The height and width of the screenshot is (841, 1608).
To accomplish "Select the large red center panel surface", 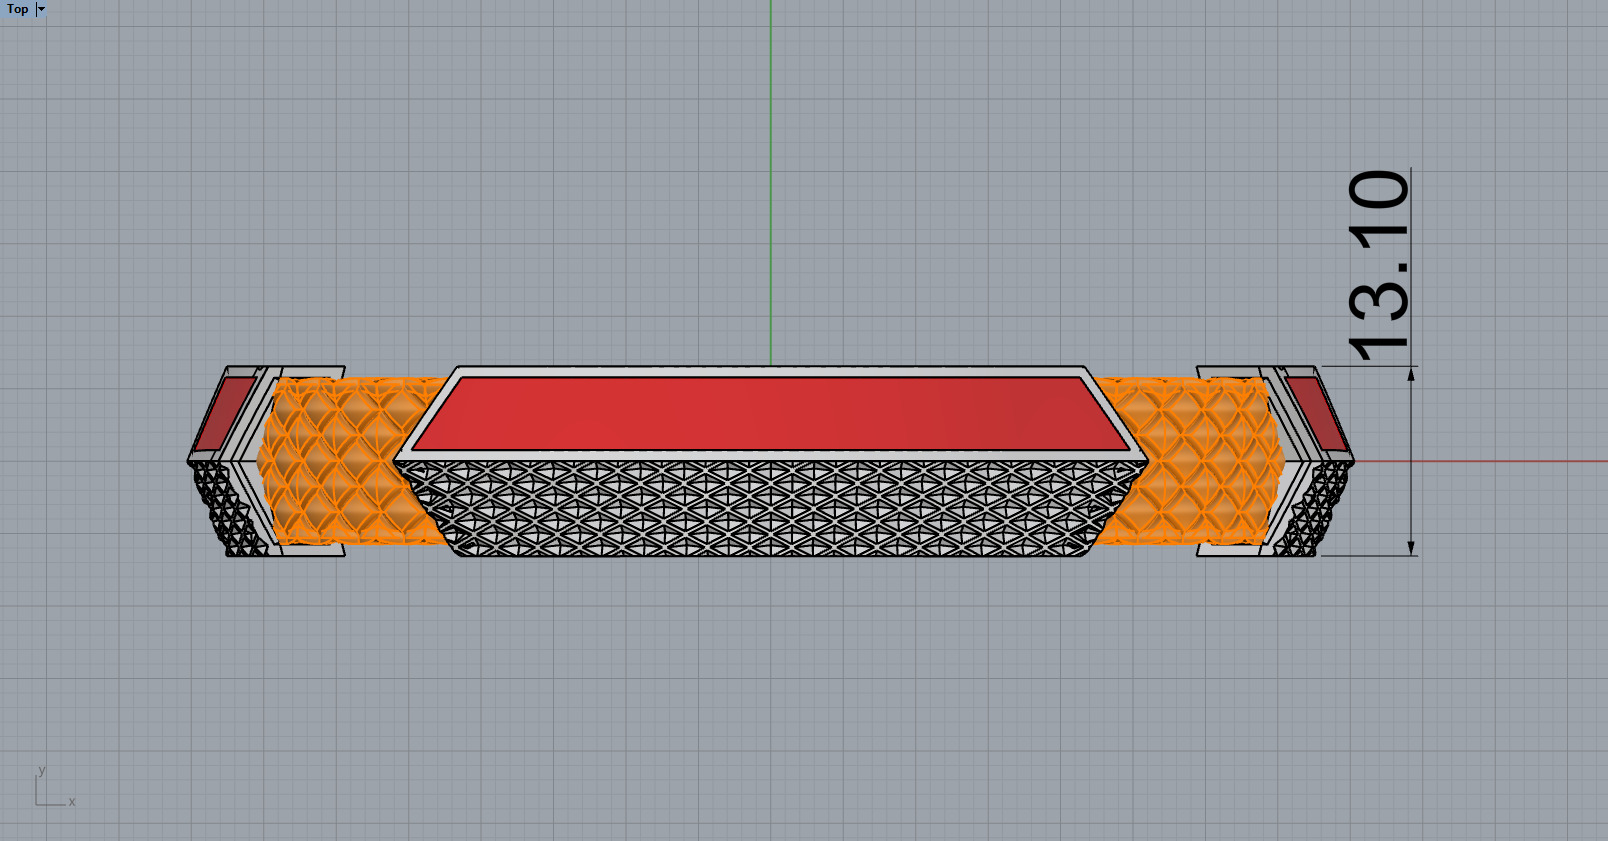I will pyautogui.click(x=770, y=413).
